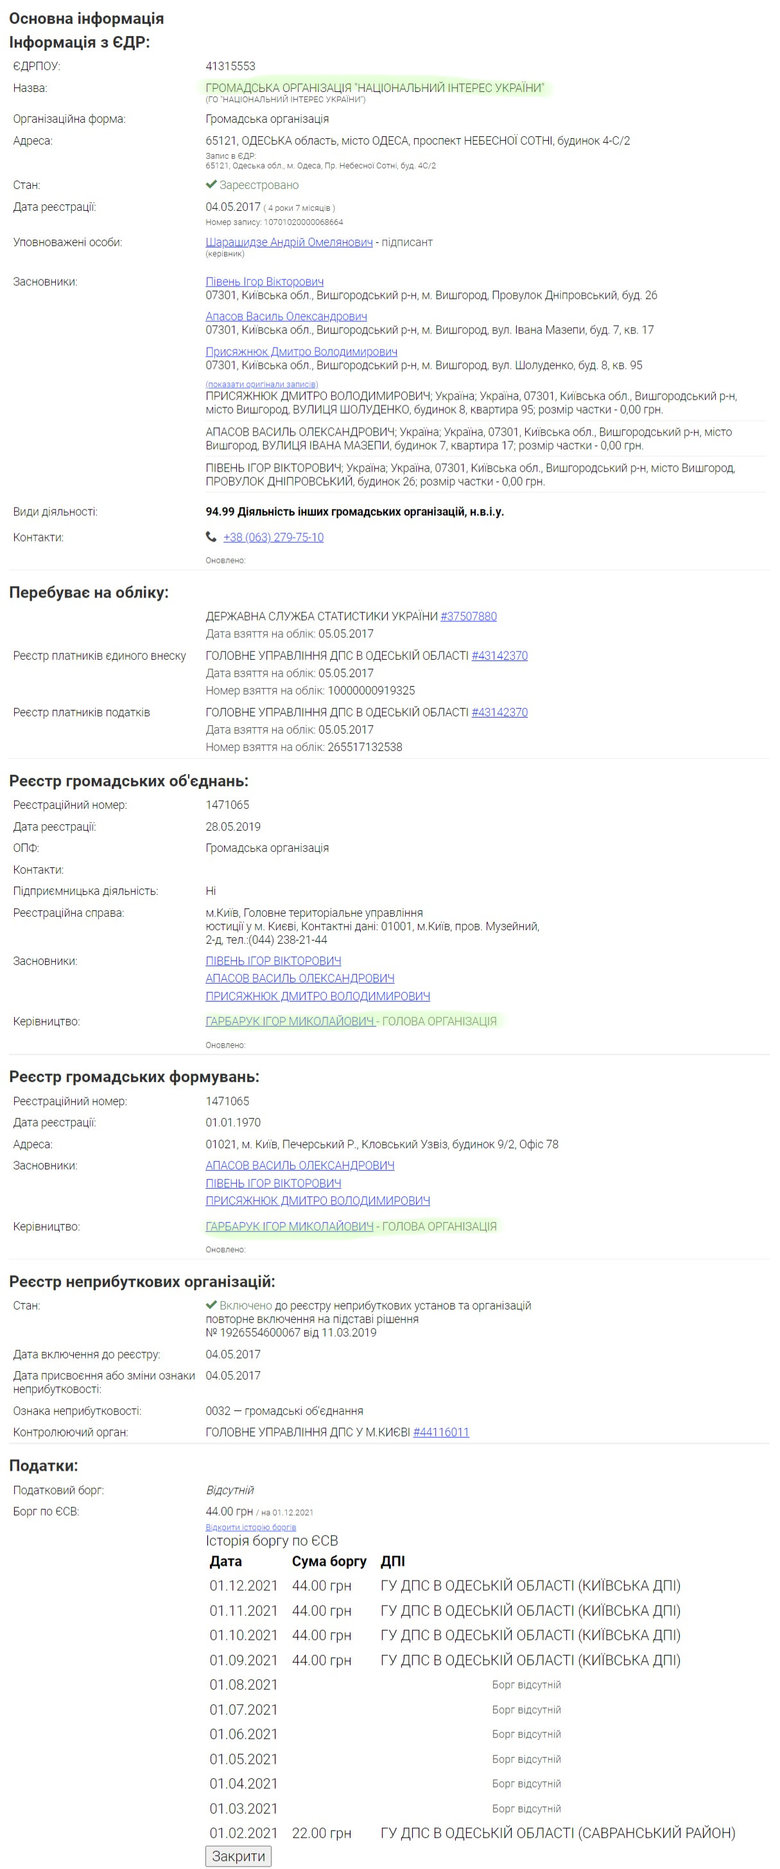Open АПАСОВ ВАСИЛЬ ОЛЕКСАНДРОВИЧ in громадських формувань

pyautogui.click(x=300, y=1166)
